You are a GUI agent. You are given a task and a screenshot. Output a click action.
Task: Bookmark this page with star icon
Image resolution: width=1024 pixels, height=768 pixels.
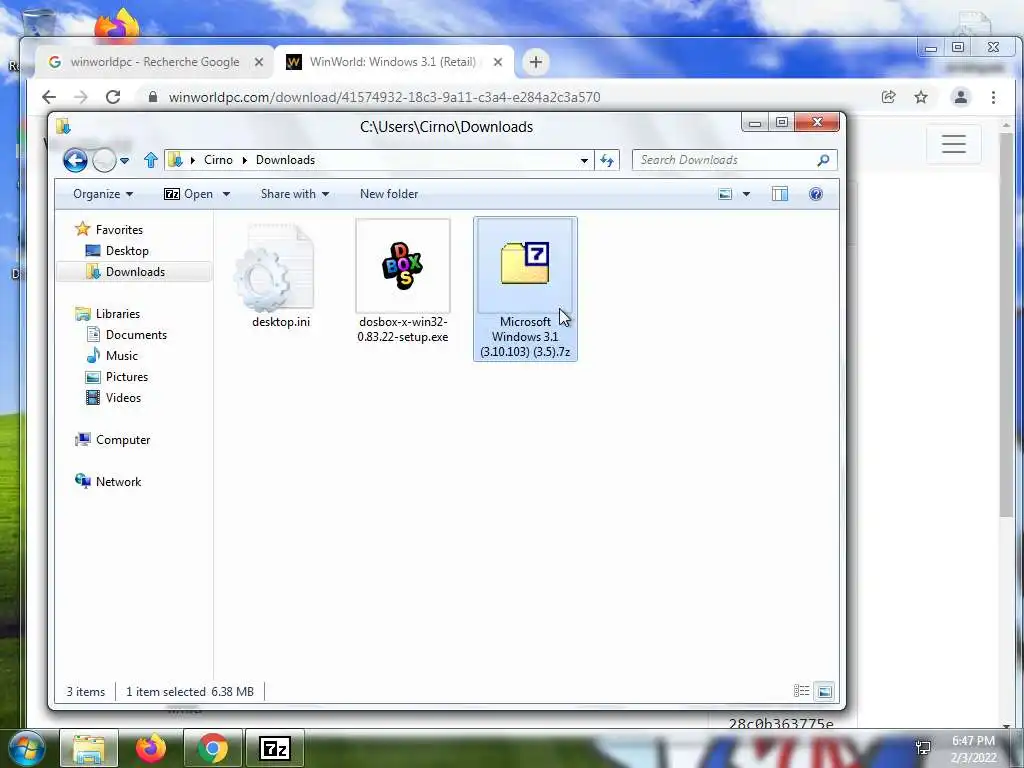point(921,97)
